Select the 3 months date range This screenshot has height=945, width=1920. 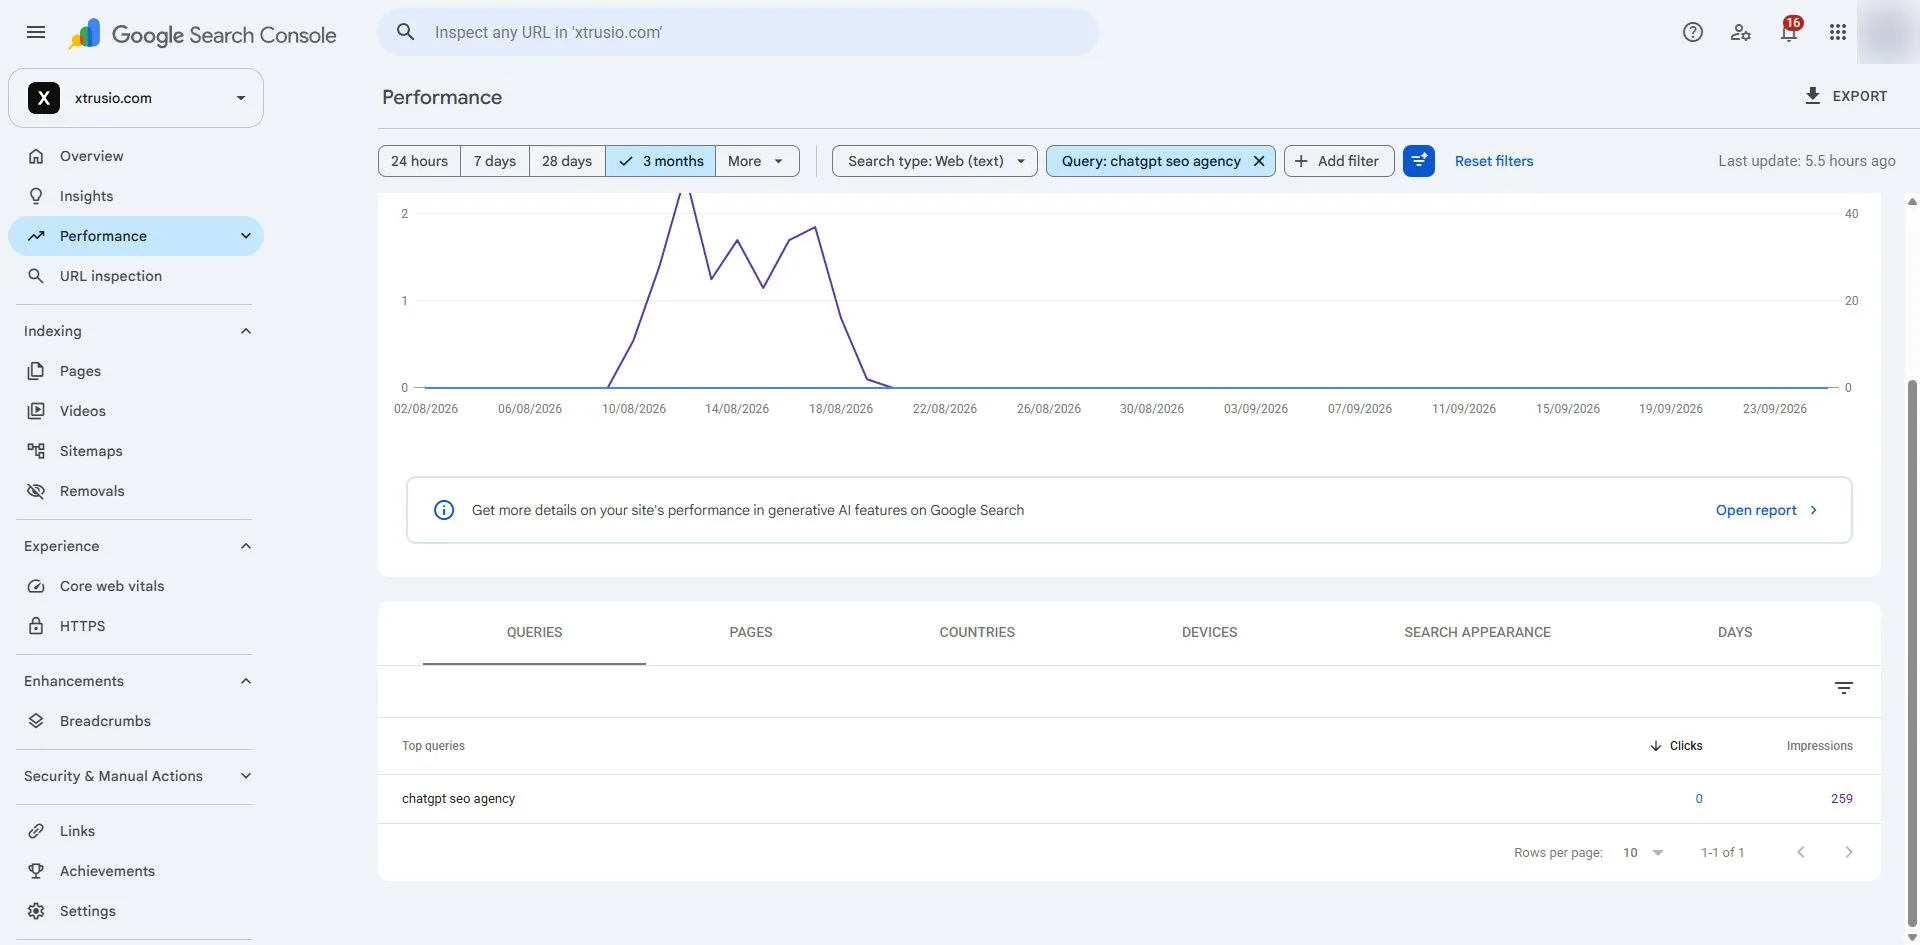click(661, 161)
